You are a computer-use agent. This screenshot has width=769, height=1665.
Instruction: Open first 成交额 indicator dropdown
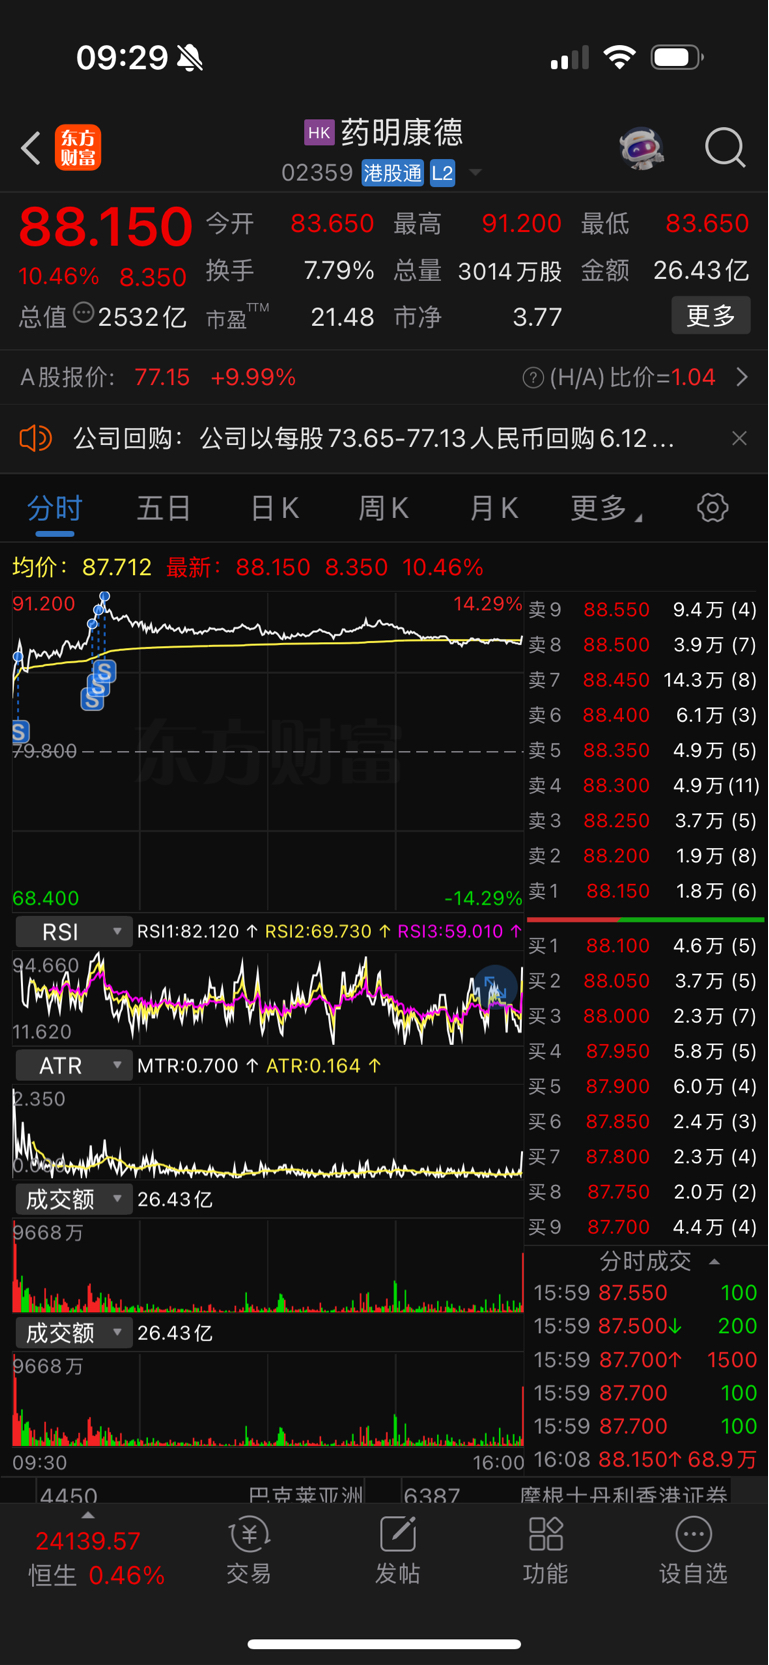coord(73,1199)
